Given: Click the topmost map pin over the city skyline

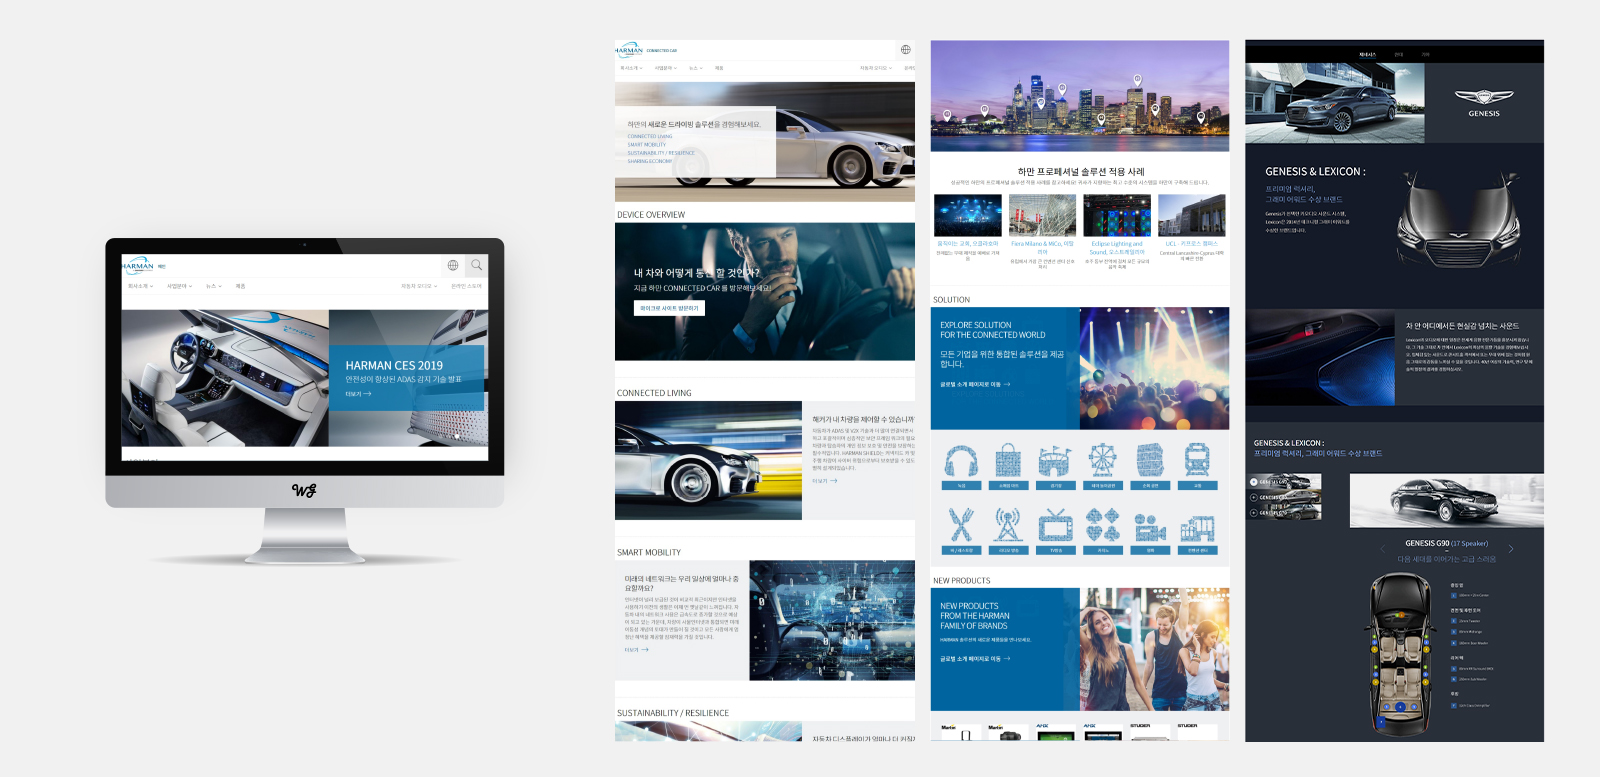Looking at the screenshot, I should click(1137, 80).
